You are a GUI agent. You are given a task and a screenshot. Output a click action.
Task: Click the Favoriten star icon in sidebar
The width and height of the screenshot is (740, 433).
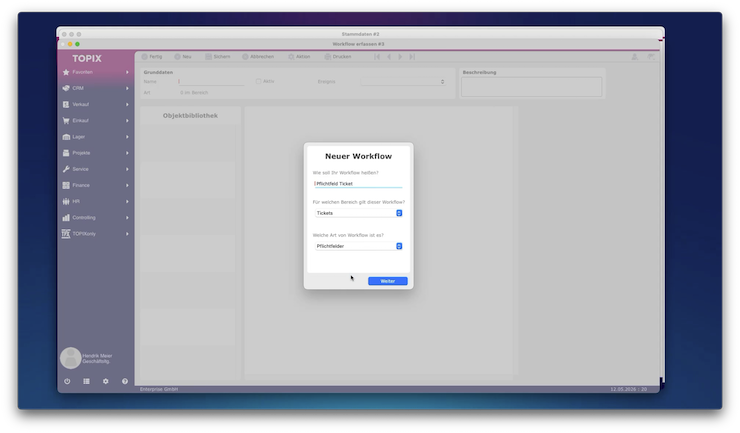[x=66, y=72]
